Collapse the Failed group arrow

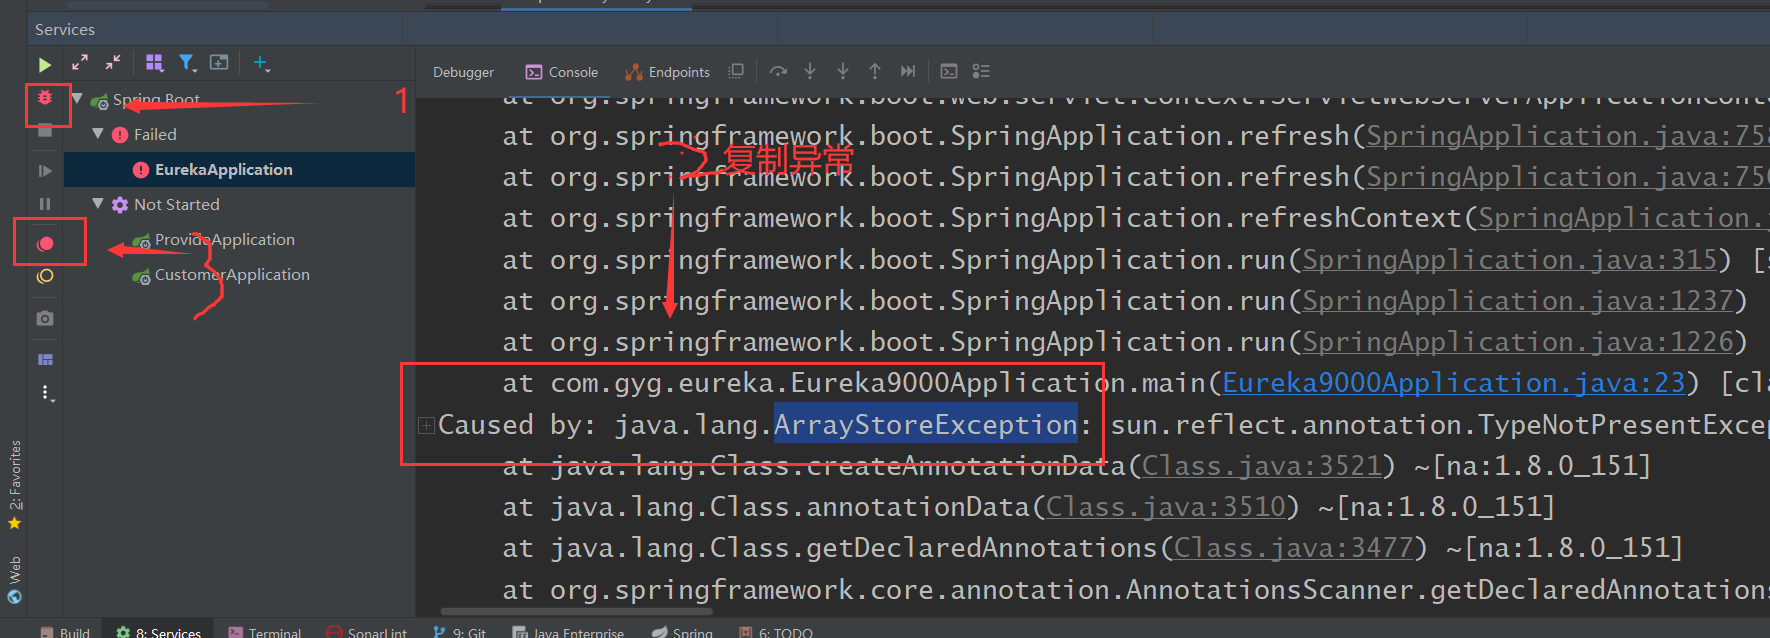pos(98,134)
